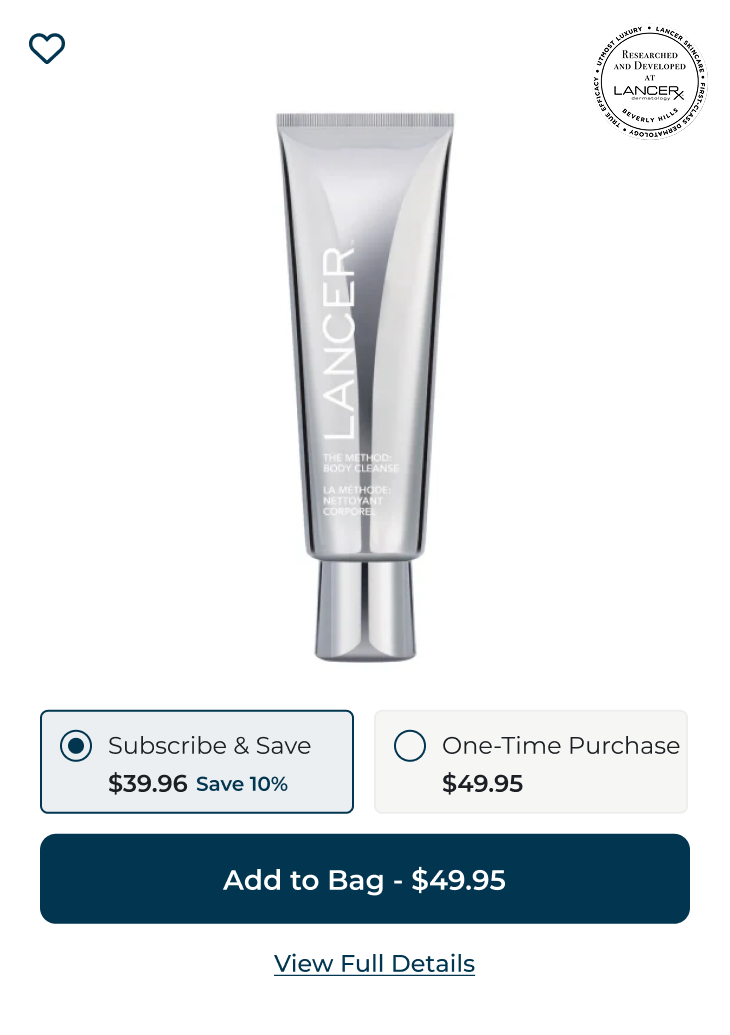
Task: Click the 'Beverly Hills' text in the seal
Action: point(650,116)
